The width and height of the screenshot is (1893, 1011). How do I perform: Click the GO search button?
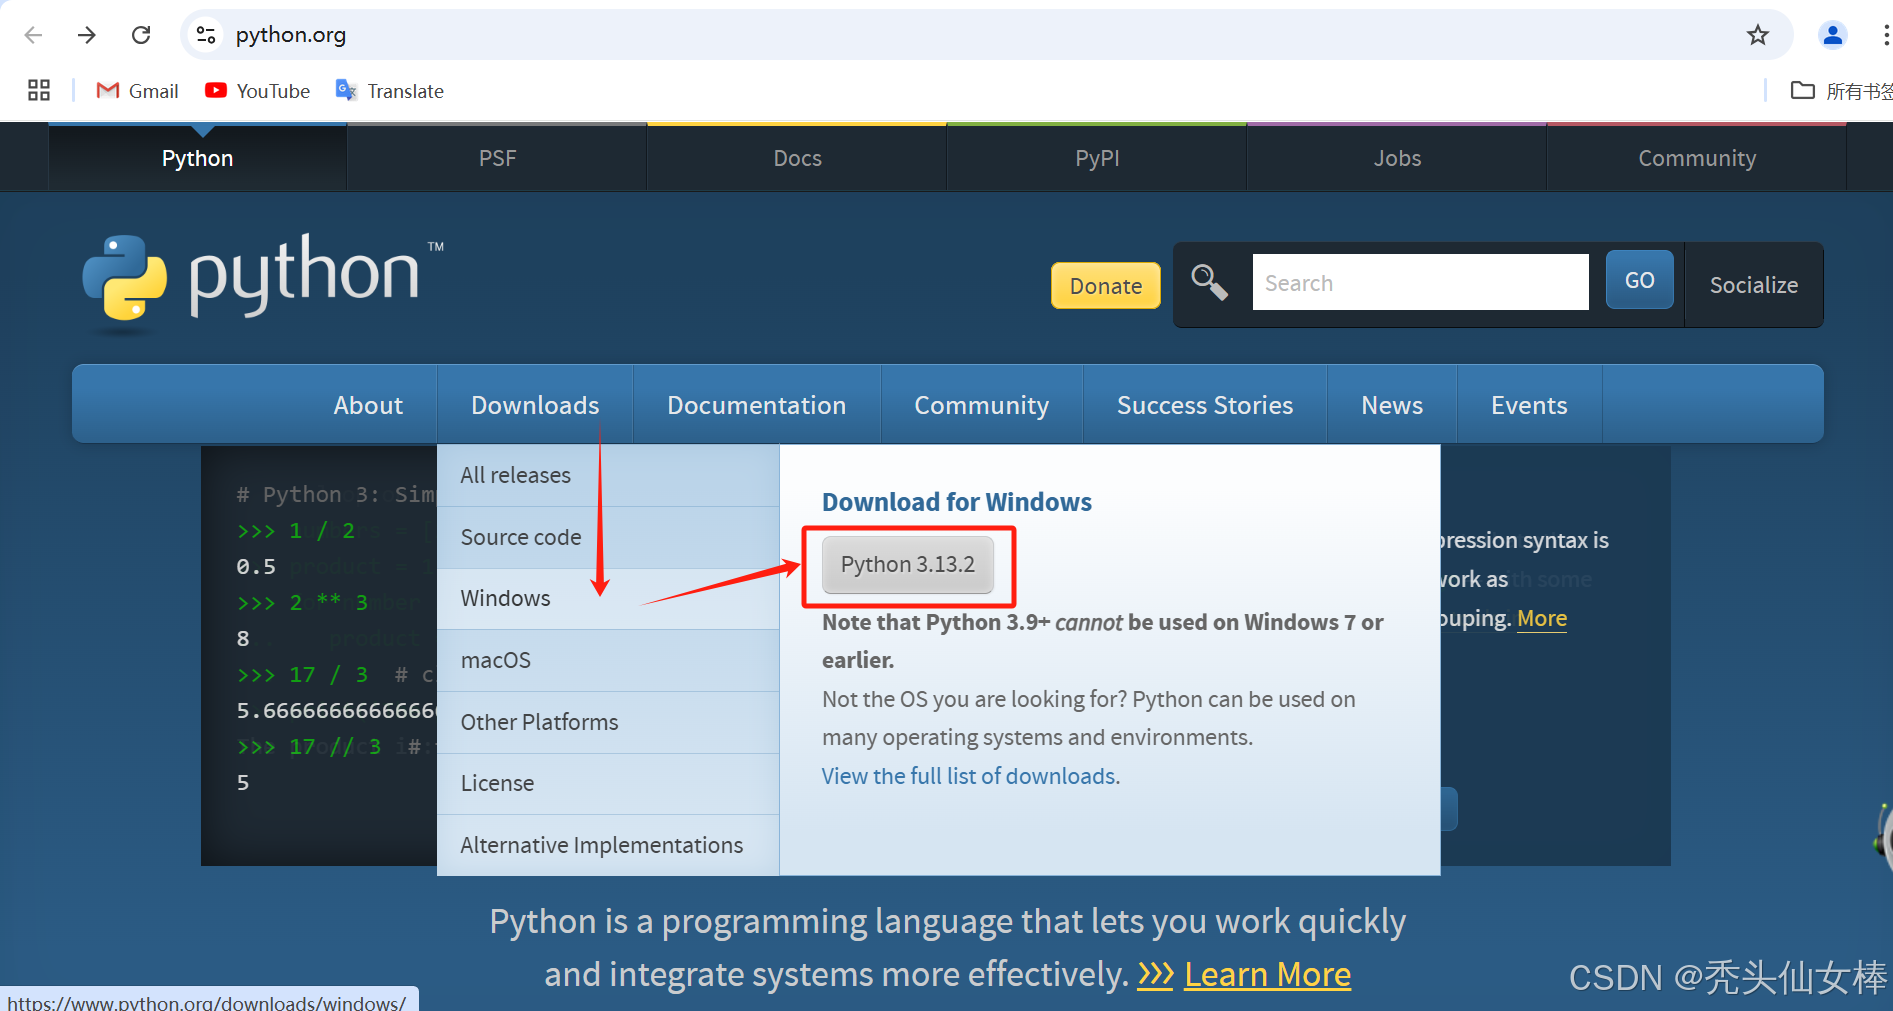click(1639, 280)
